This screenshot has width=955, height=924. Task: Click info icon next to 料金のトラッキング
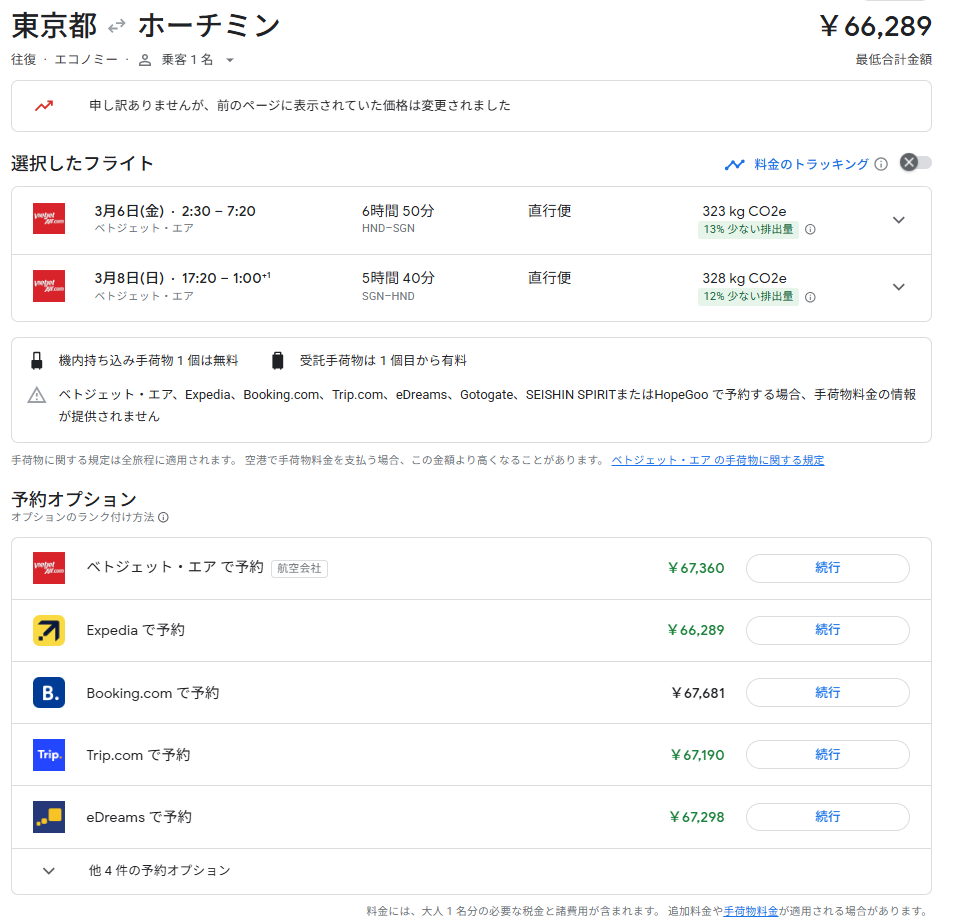coord(881,164)
